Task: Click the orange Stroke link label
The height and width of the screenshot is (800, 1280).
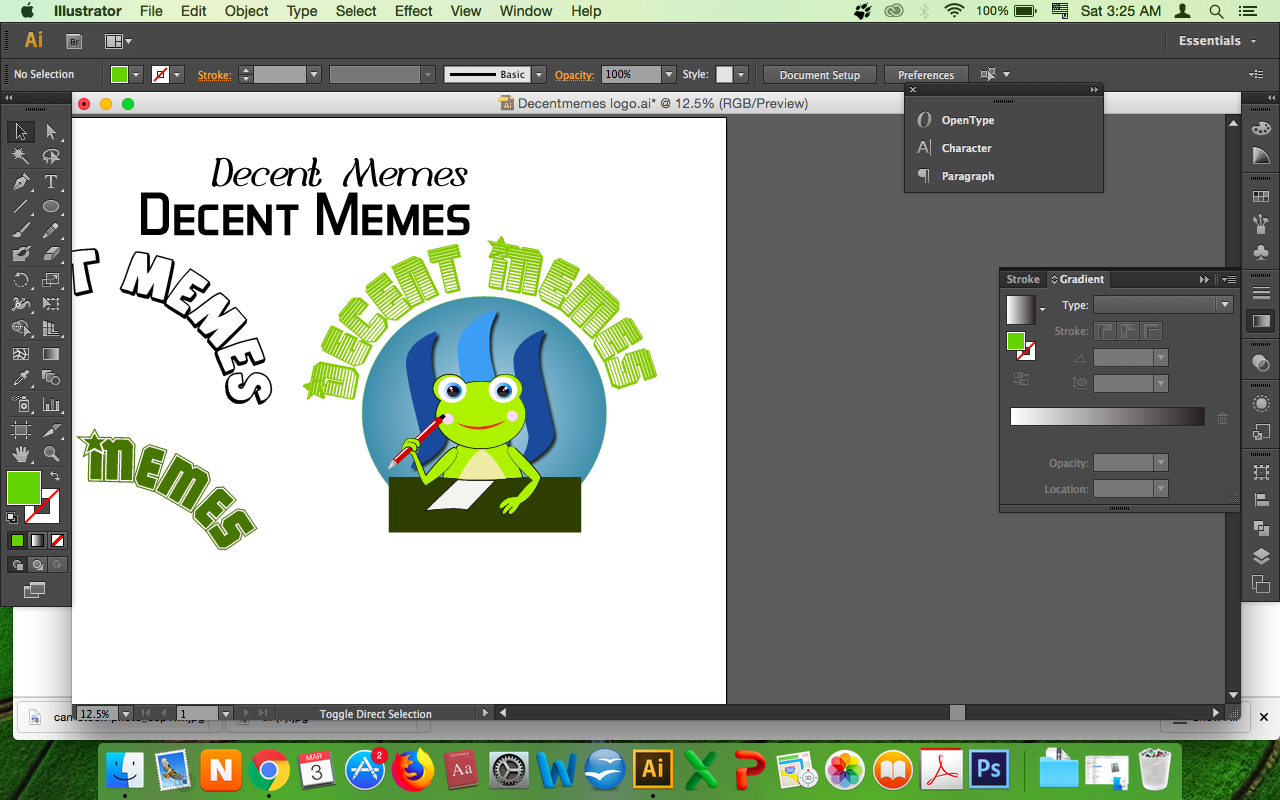Action: (214, 75)
